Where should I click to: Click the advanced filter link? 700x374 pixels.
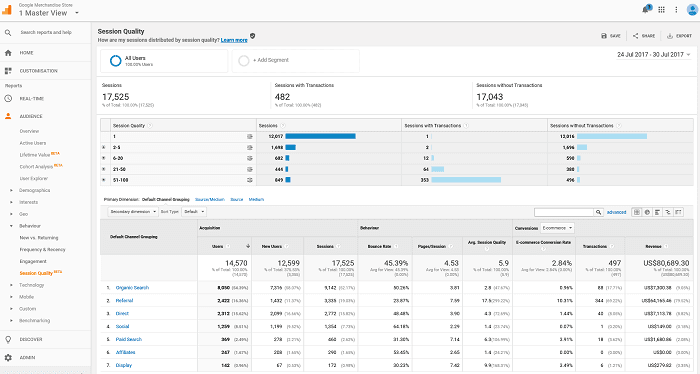point(617,212)
